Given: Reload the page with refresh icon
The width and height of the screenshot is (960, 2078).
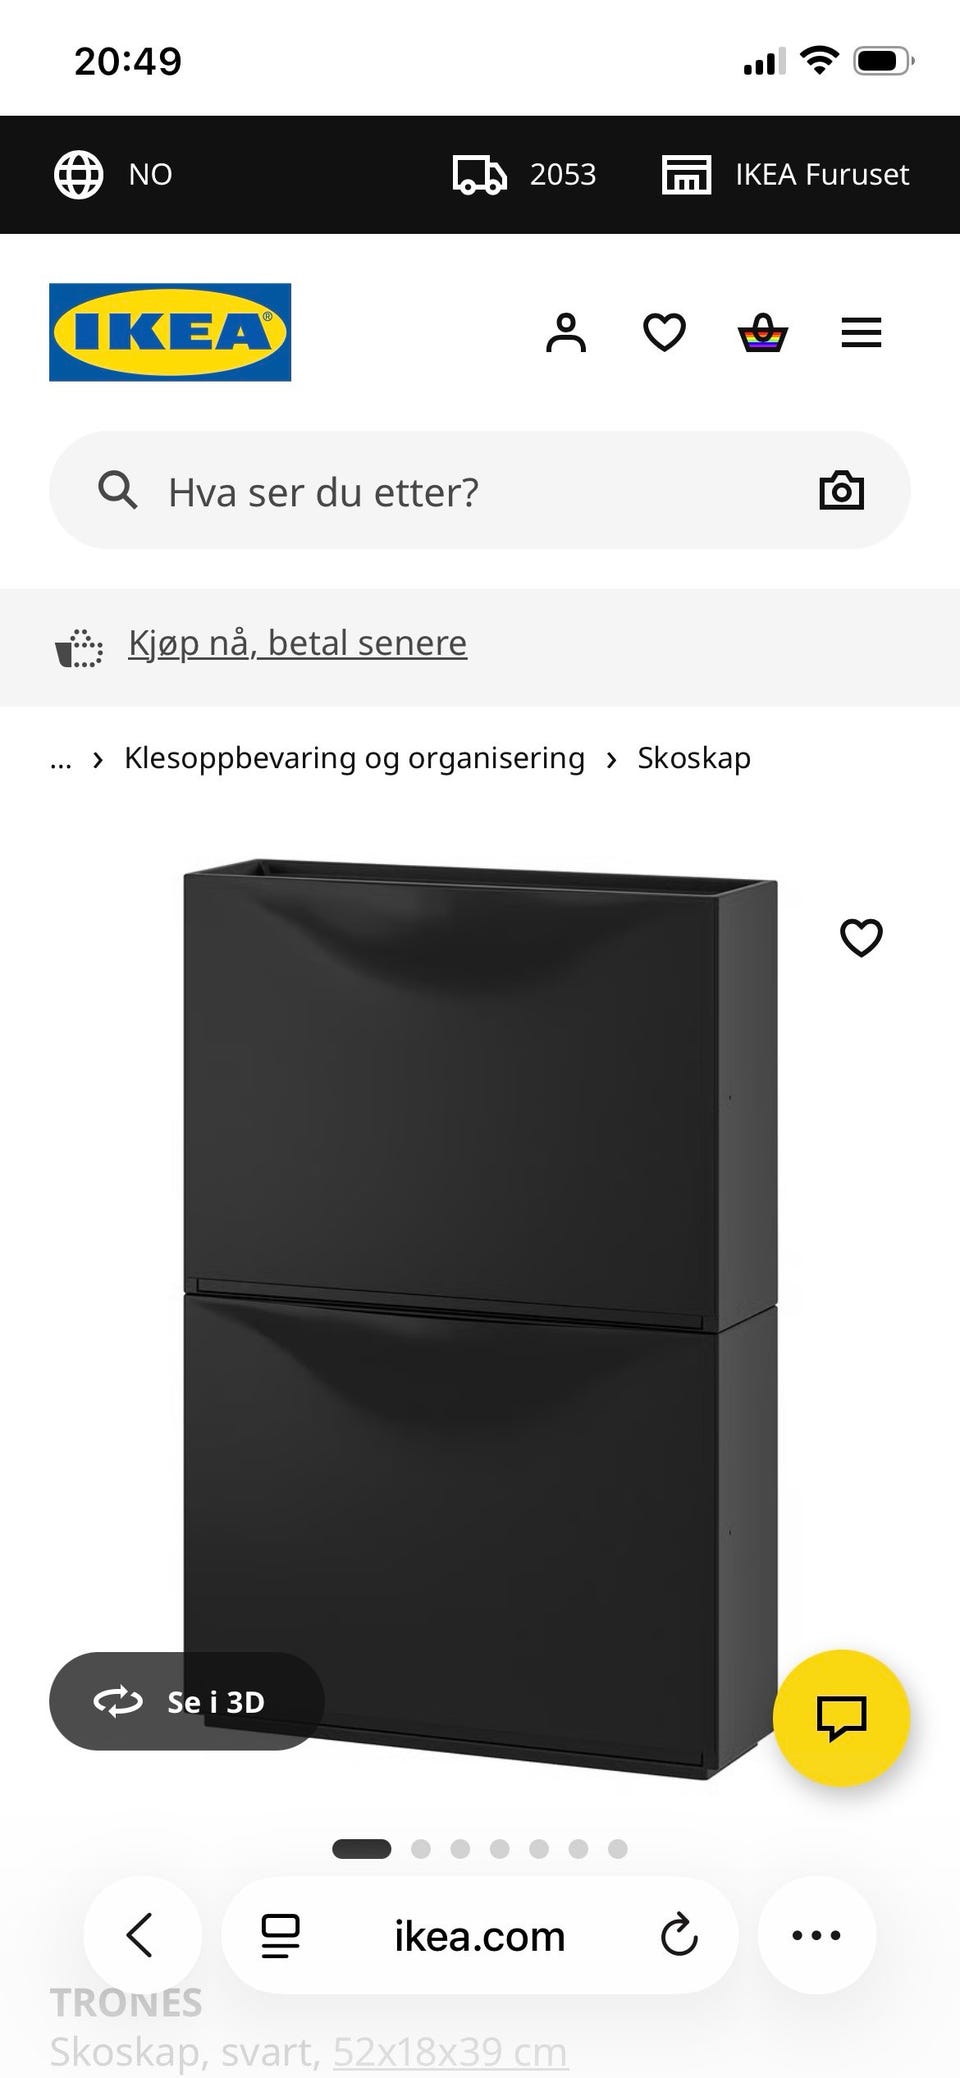Looking at the screenshot, I should 679,1935.
